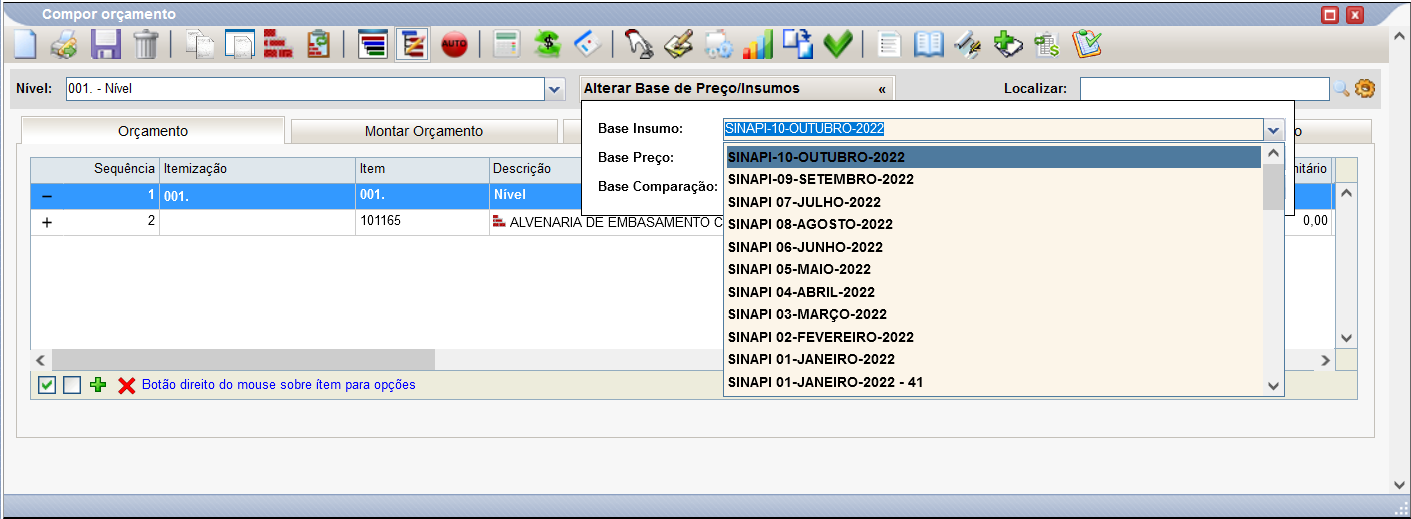Click the clipboard with green arrows icon

pos(318,44)
